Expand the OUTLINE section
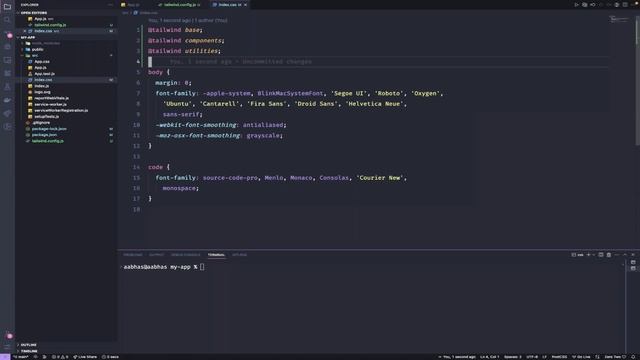The image size is (640, 360). pos(29,345)
